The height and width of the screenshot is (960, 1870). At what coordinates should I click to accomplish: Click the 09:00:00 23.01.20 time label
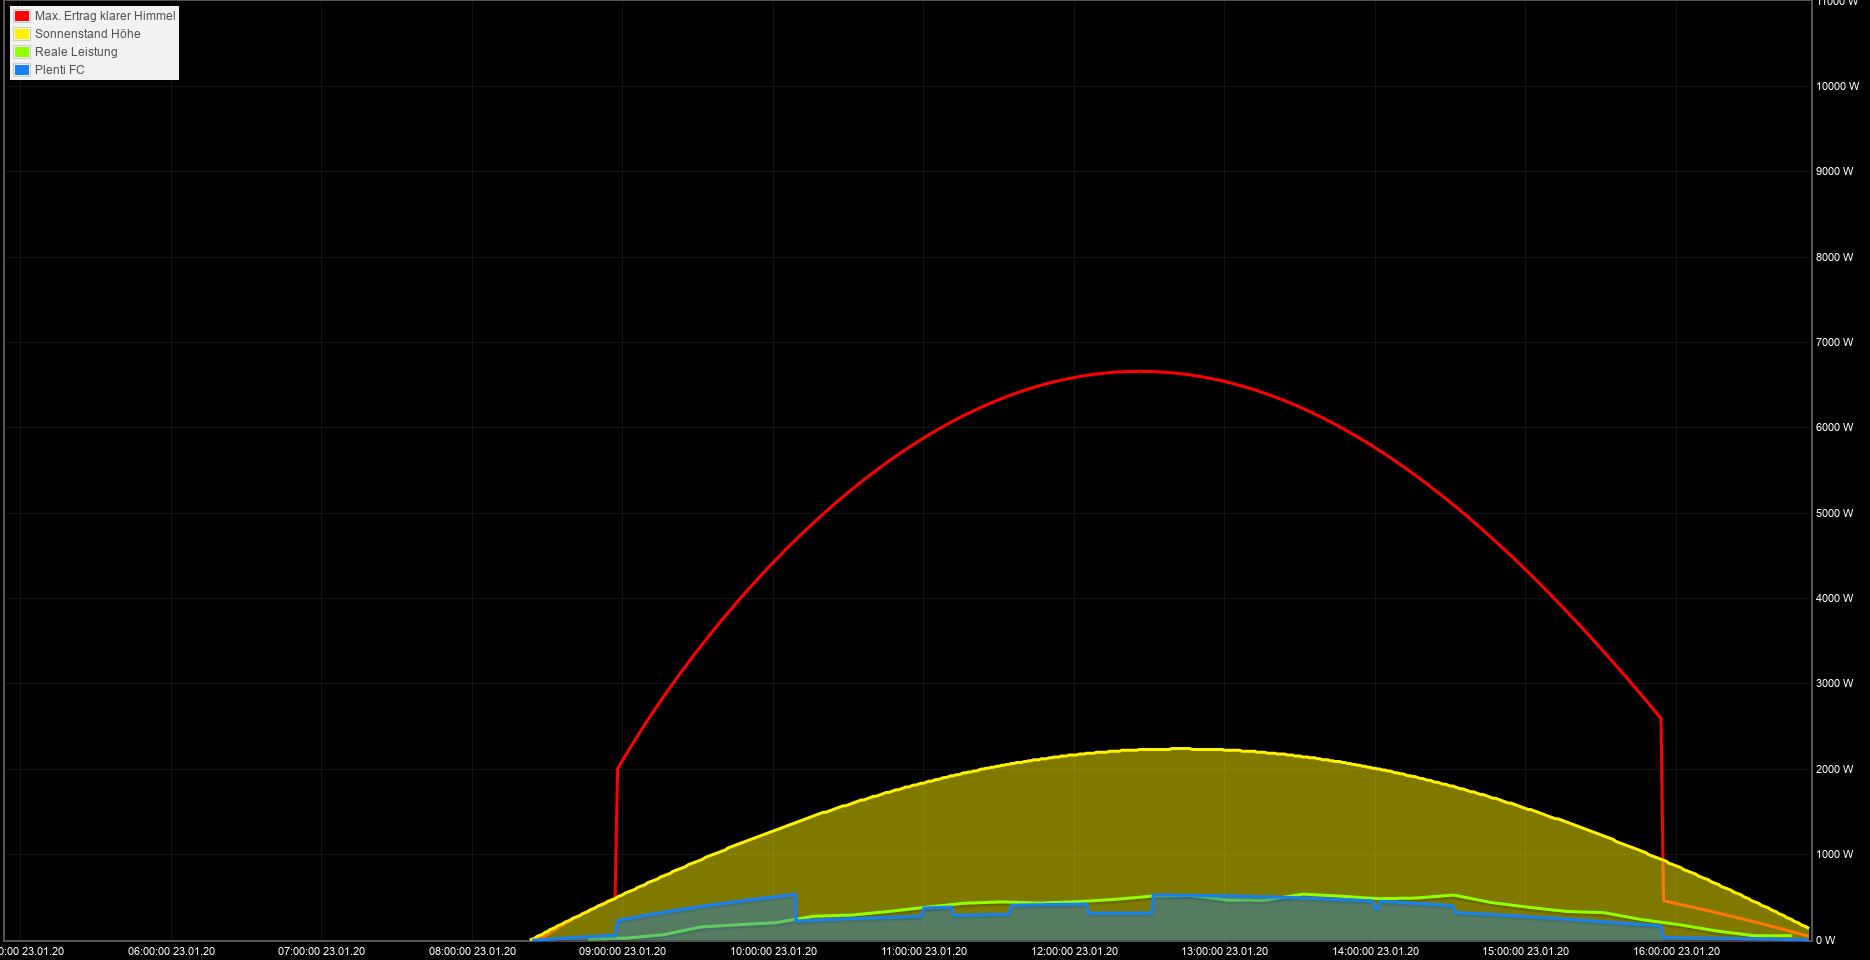pyautogui.click(x=622, y=952)
